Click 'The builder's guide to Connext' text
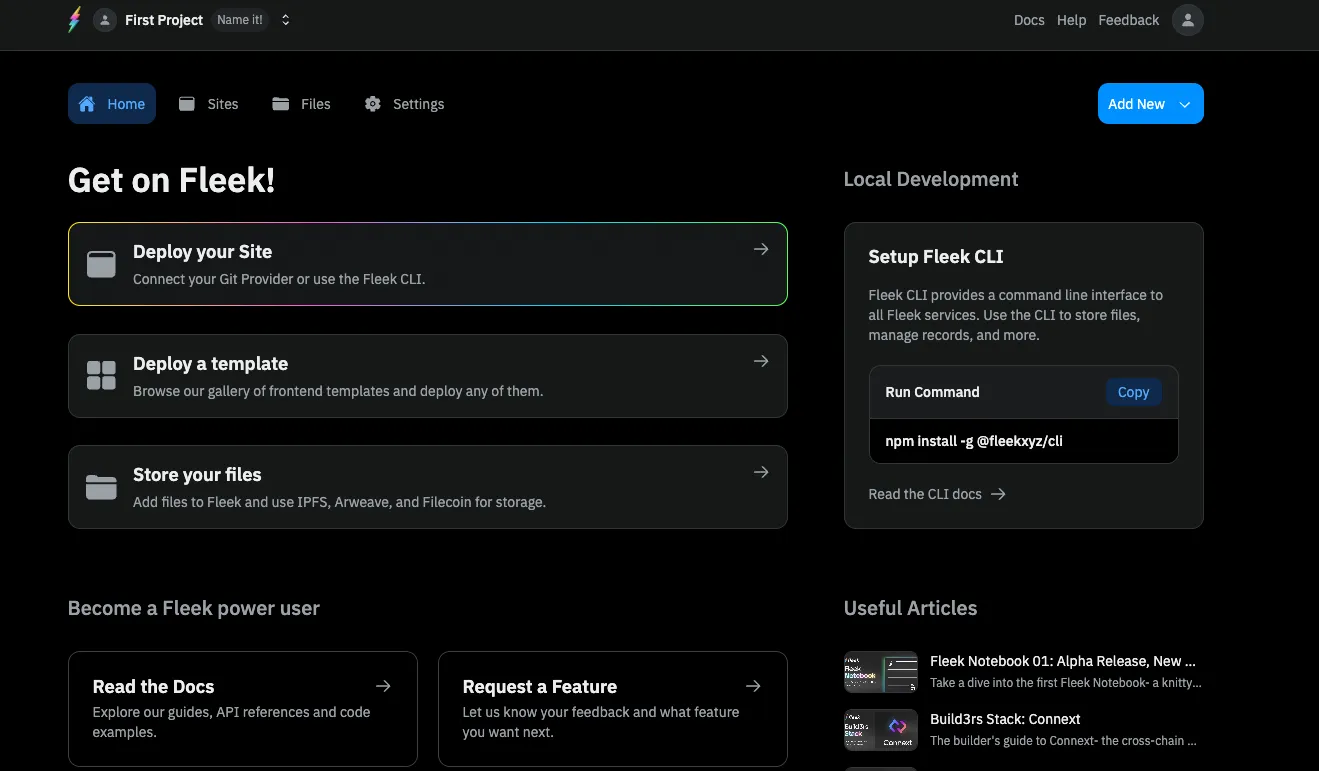This screenshot has height=771, width=1319. [x=1063, y=741]
